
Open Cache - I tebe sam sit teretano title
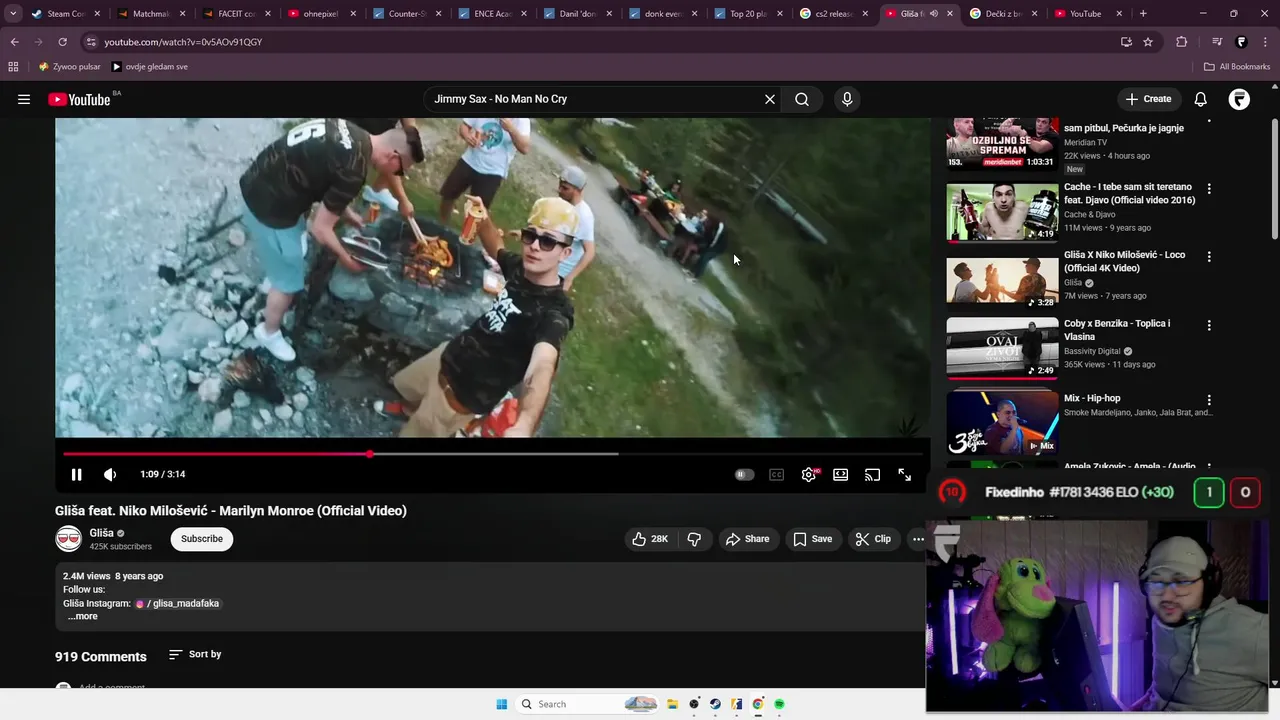pos(1130,193)
